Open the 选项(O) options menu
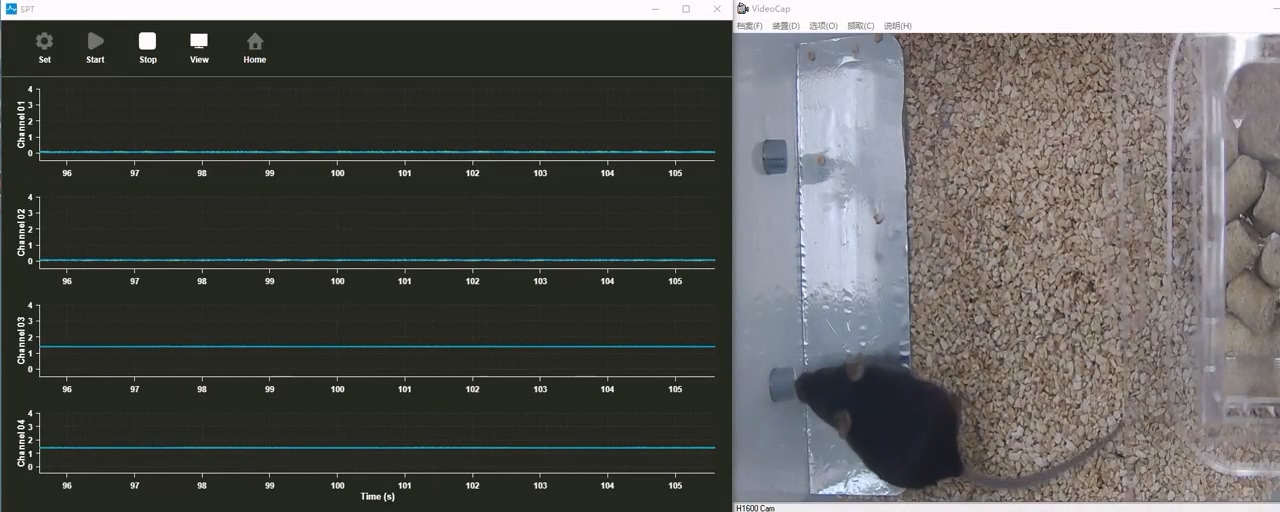The width and height of the screenshot is (1280, 512). [823, 26]
